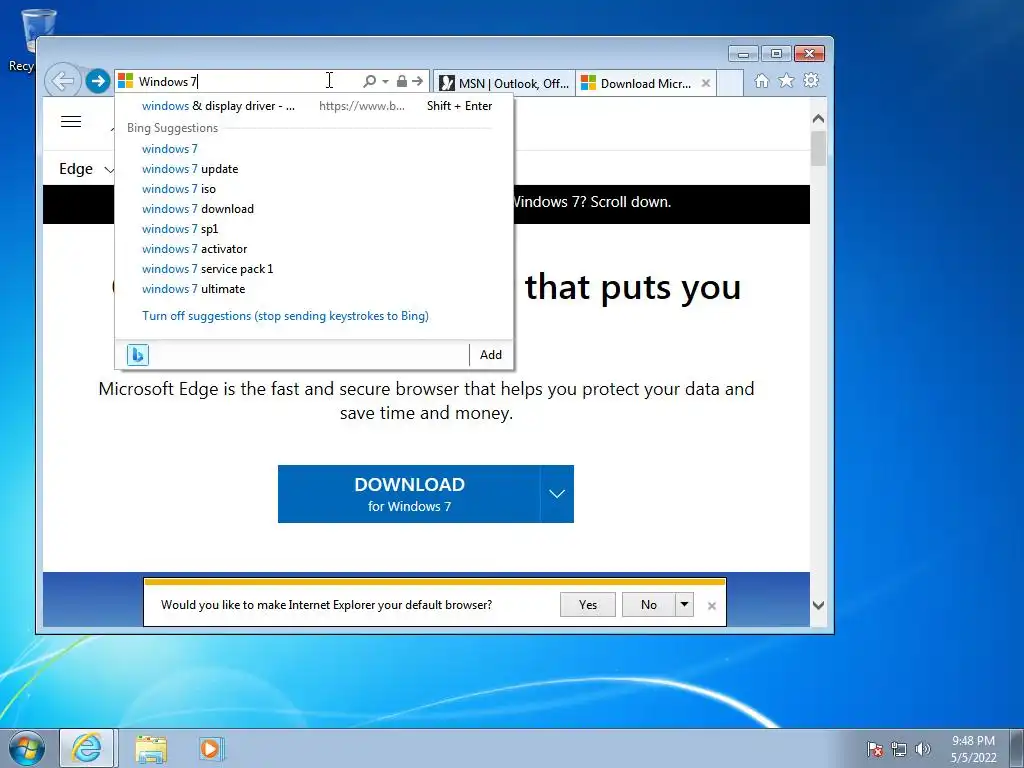Click the security lock icon in address bar

click(402, 81)
